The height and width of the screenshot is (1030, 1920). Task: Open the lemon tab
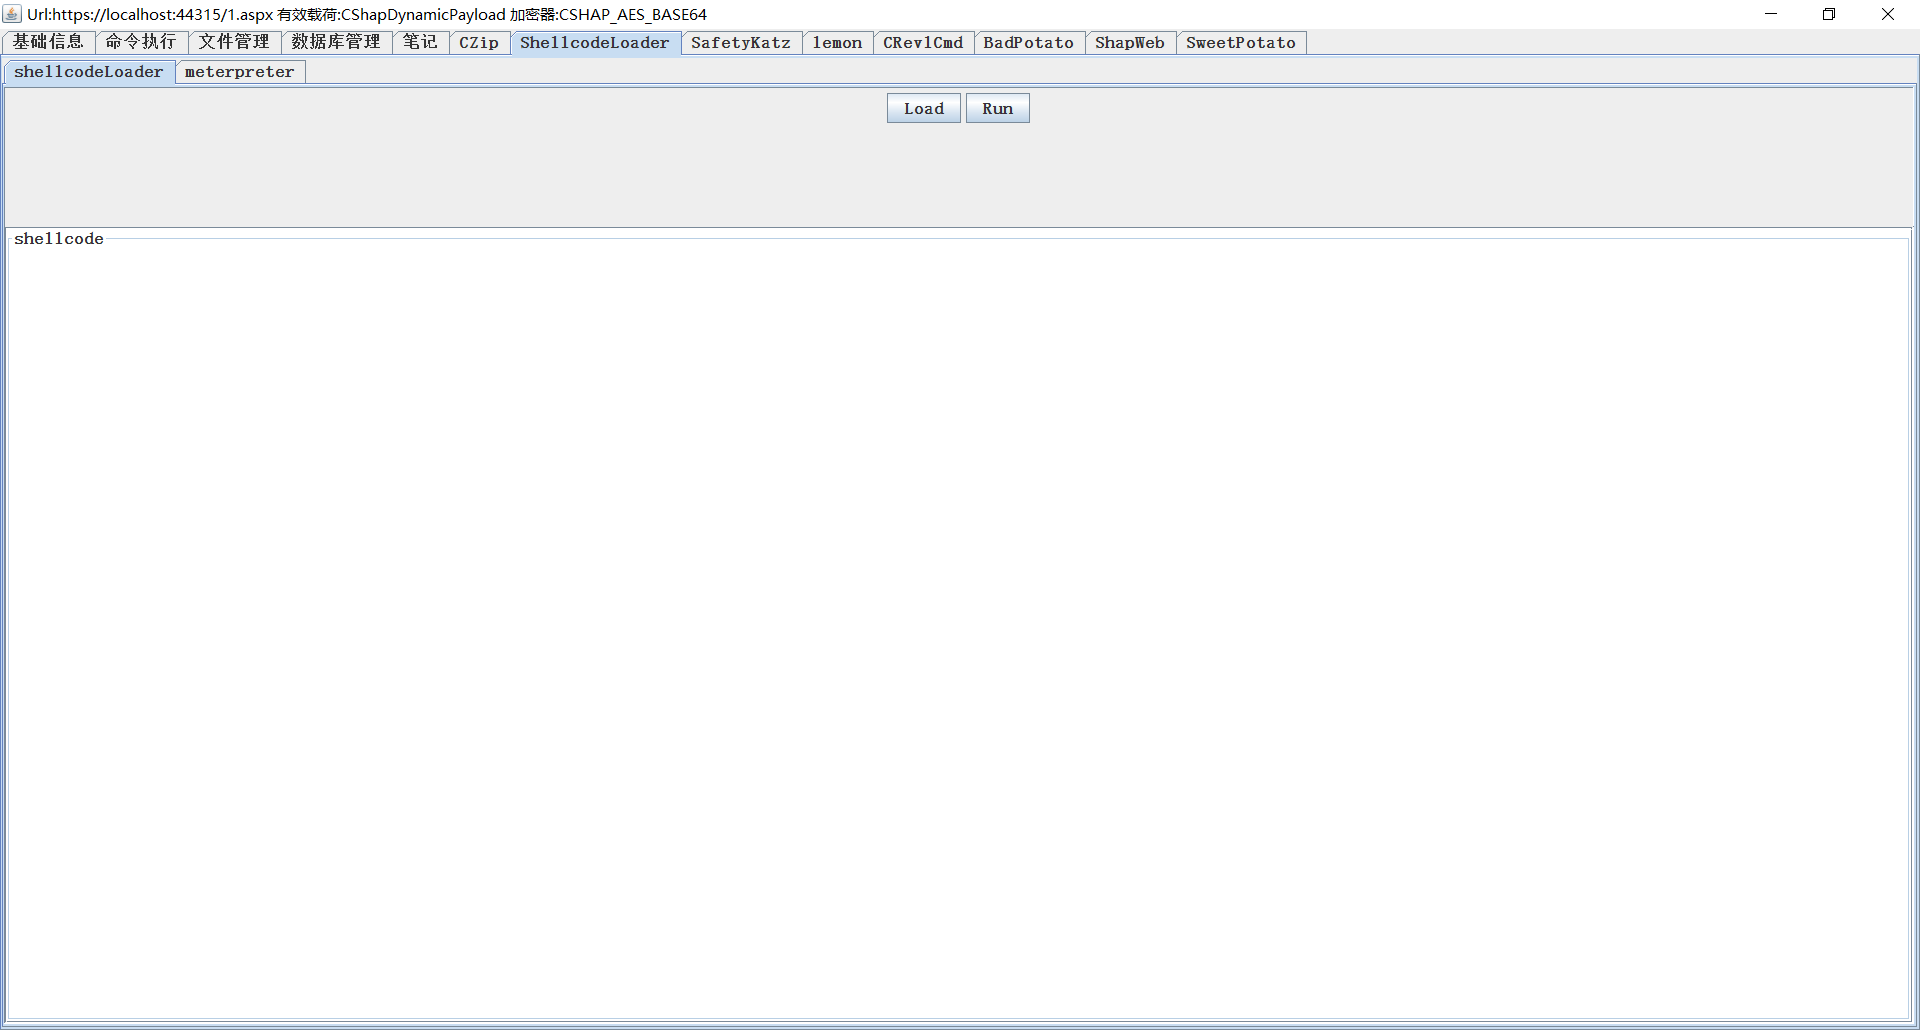coord(837,42)
